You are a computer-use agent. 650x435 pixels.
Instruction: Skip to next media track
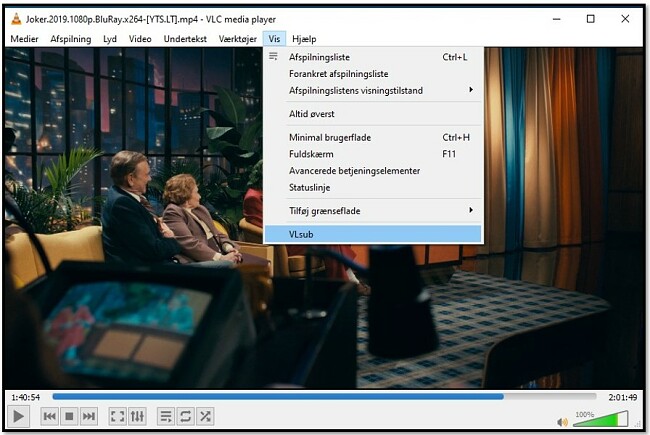click(89, 416)
